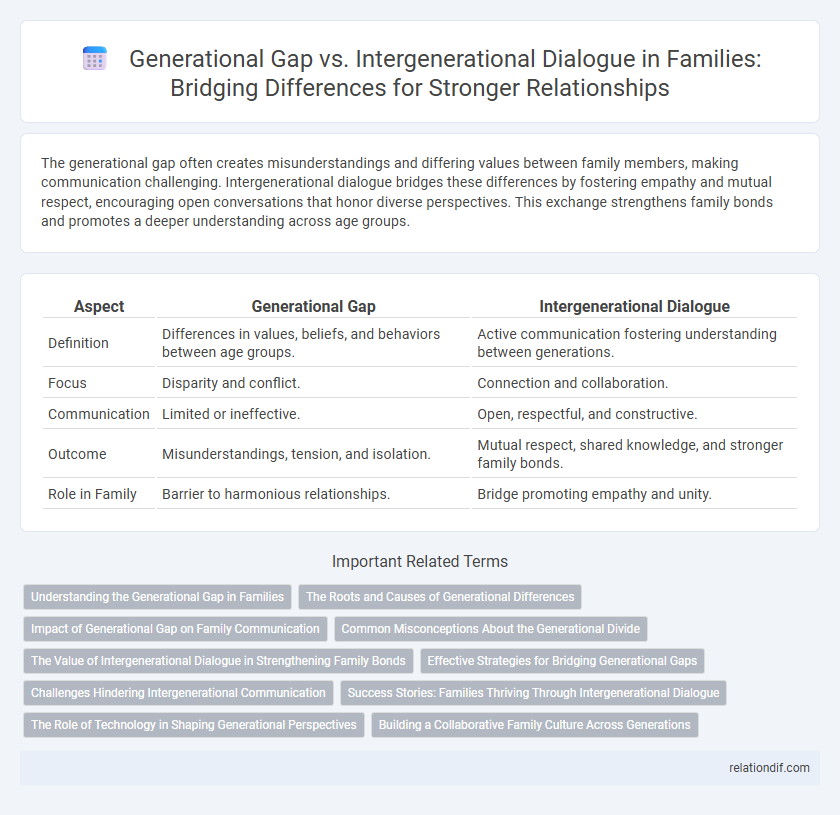Select 'Impact of Generational Gap on Family Communication'
The height and width of the screenshot is (815, 840).
[x=175, y=629]
